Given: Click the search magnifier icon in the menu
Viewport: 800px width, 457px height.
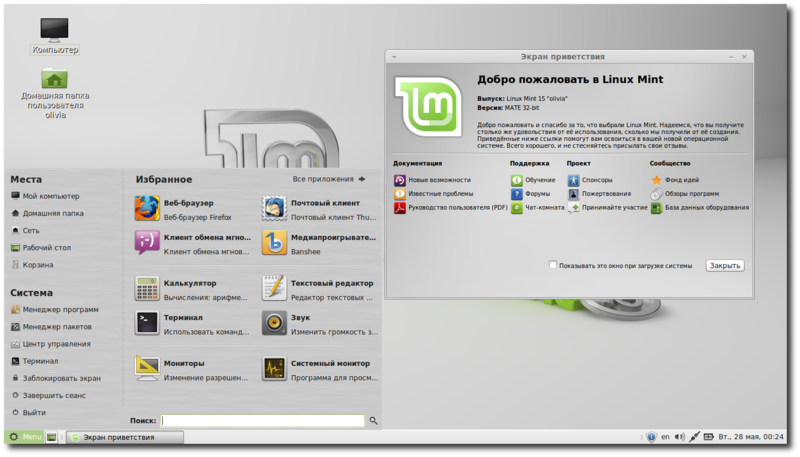Looking at the screenshot, I should tap(373, 421).
